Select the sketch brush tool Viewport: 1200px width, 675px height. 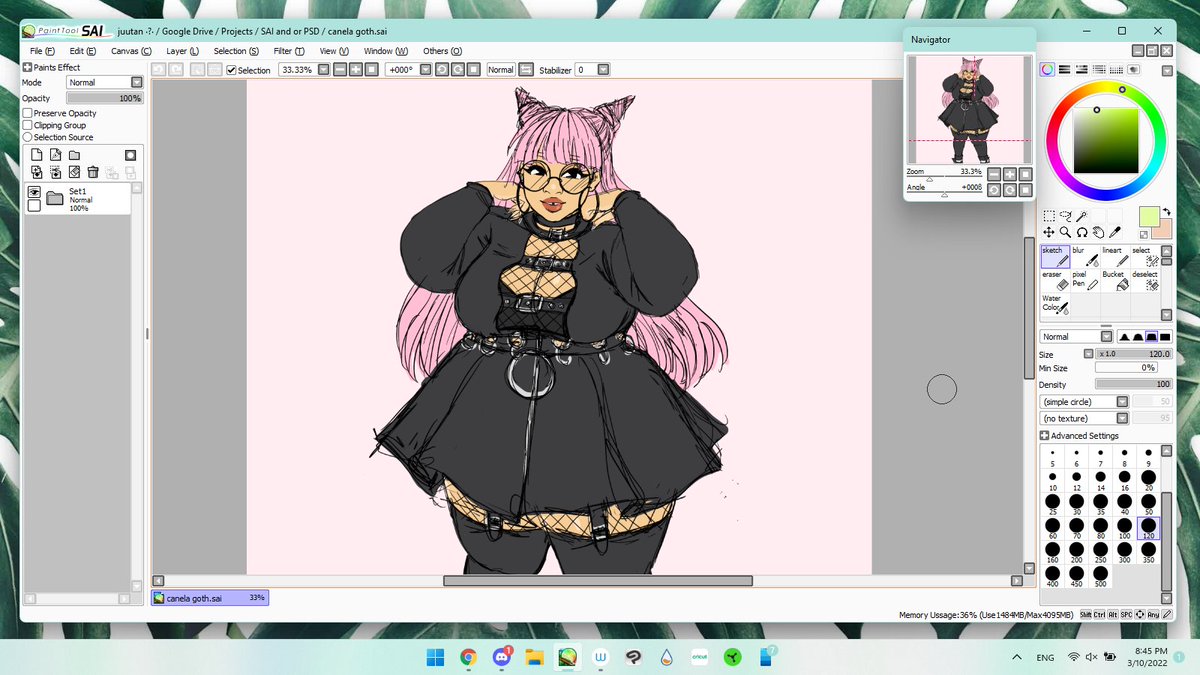tap(1055, 256)
